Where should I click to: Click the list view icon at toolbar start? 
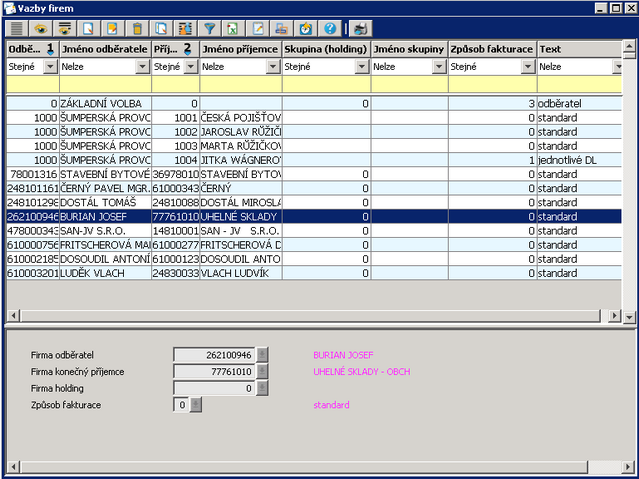16,28
